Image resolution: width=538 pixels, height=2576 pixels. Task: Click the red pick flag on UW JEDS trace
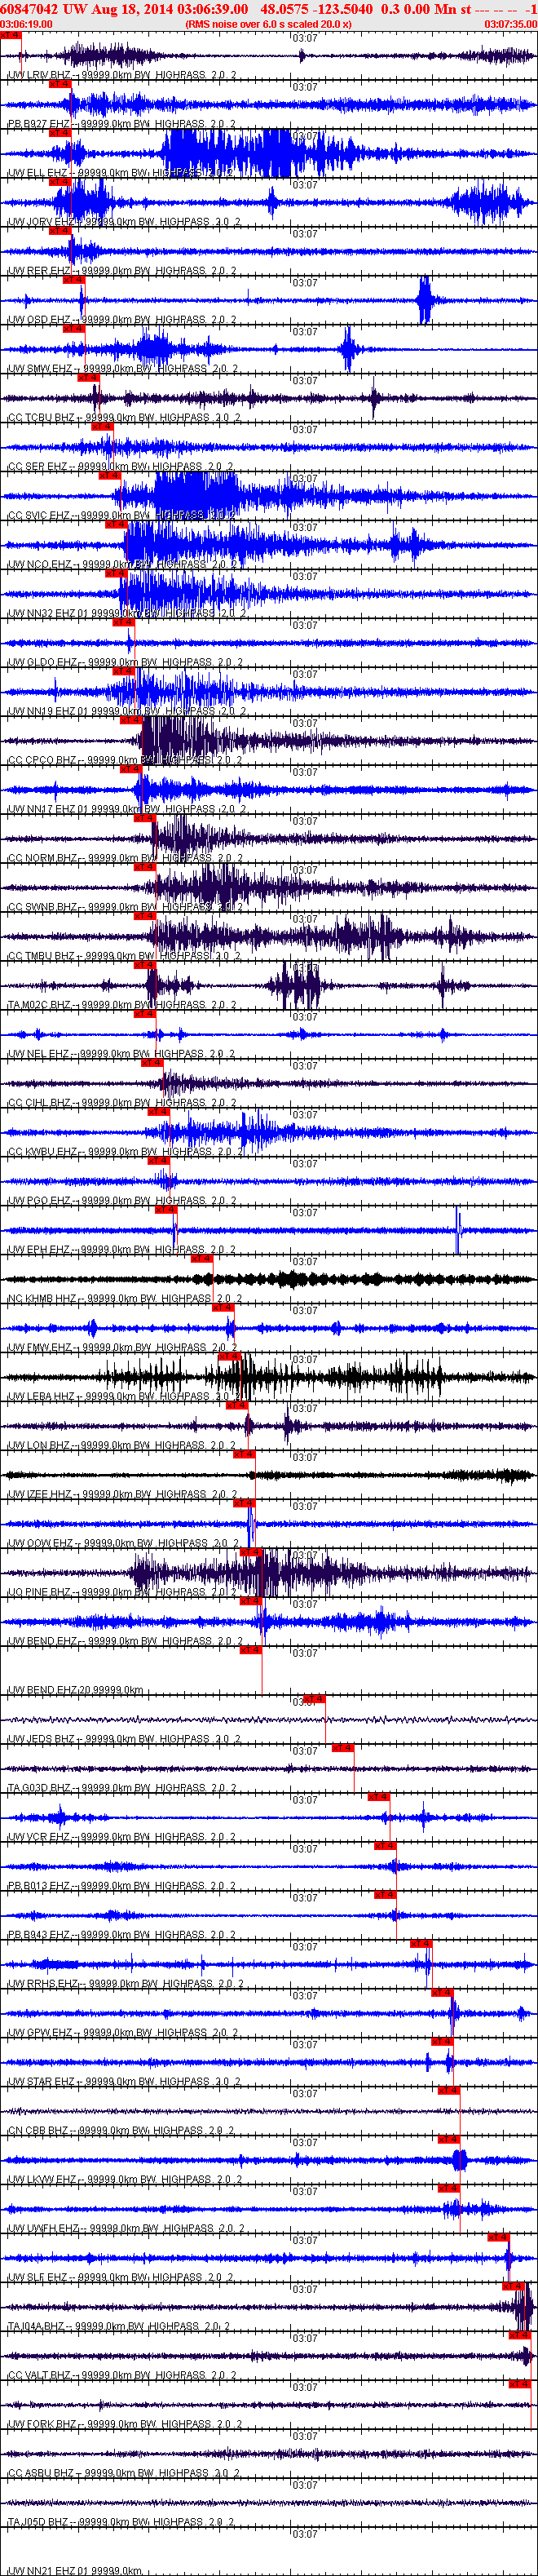314,1699
